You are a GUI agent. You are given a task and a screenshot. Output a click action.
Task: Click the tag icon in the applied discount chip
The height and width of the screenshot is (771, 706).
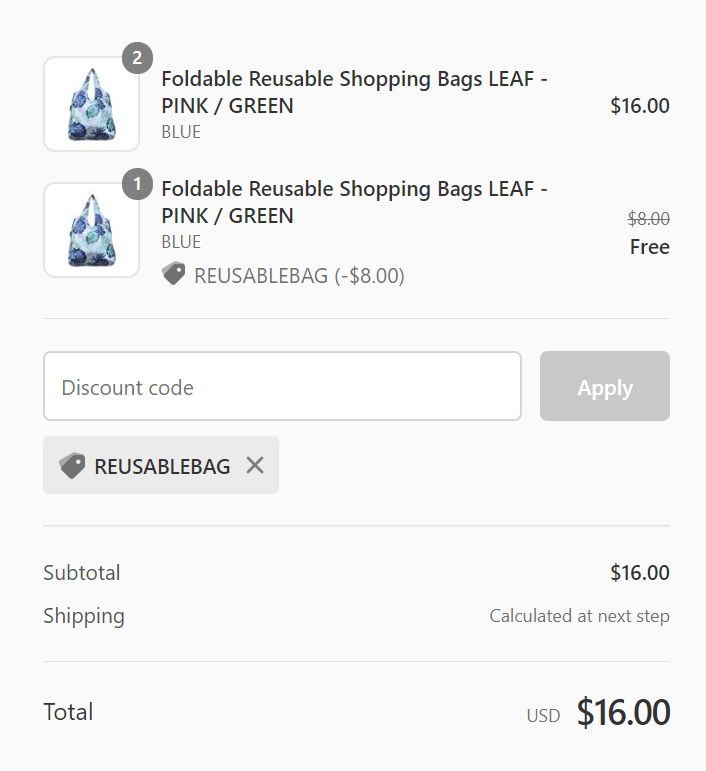click(x=72, y=466)
